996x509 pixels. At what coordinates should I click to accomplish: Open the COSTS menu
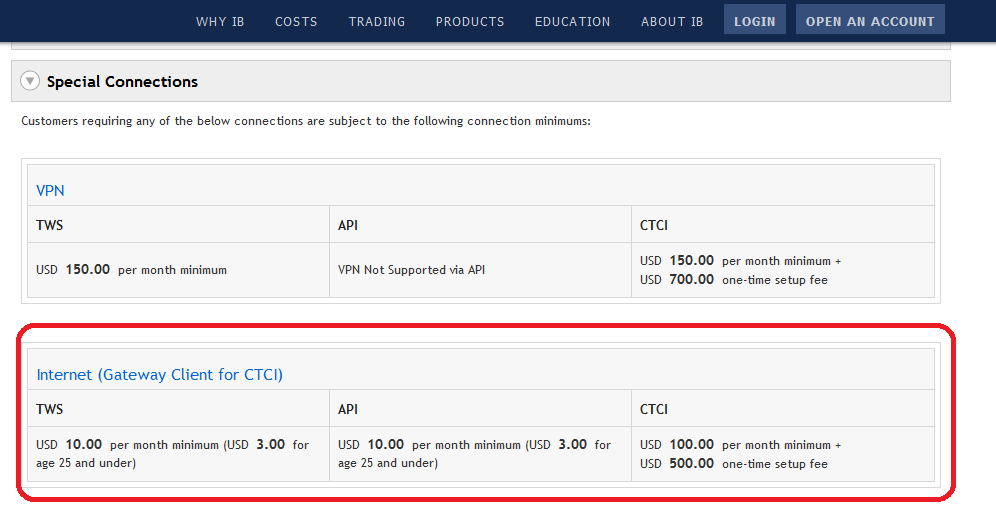click(x=296, y=21)
